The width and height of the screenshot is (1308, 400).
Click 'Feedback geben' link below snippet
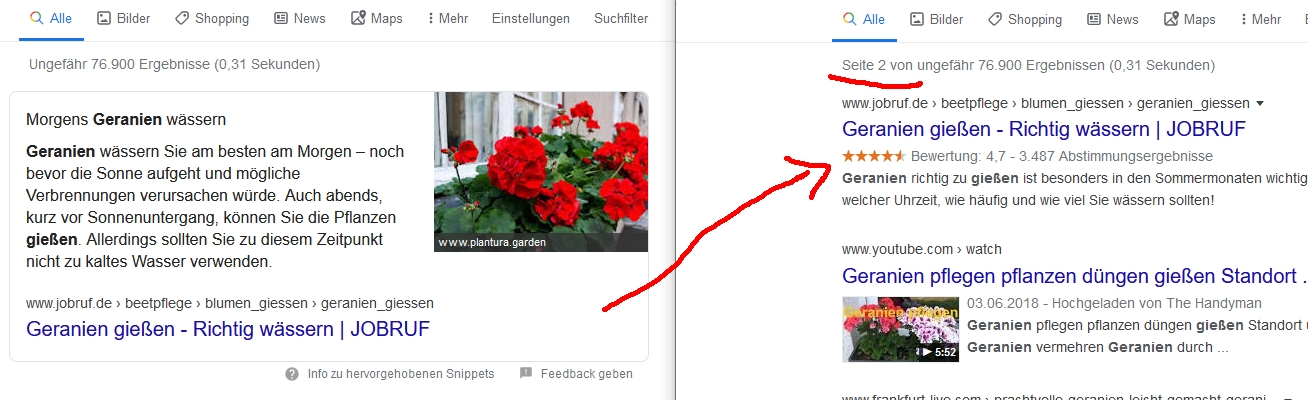[x=586, y=374]
